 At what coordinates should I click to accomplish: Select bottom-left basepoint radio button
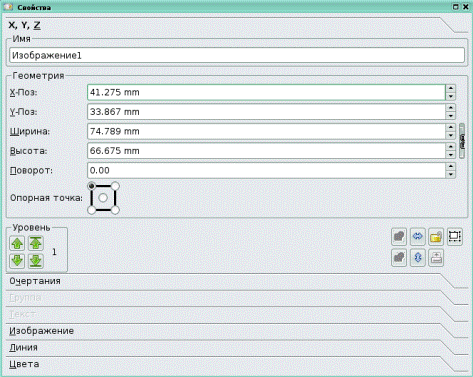(91, 210)
